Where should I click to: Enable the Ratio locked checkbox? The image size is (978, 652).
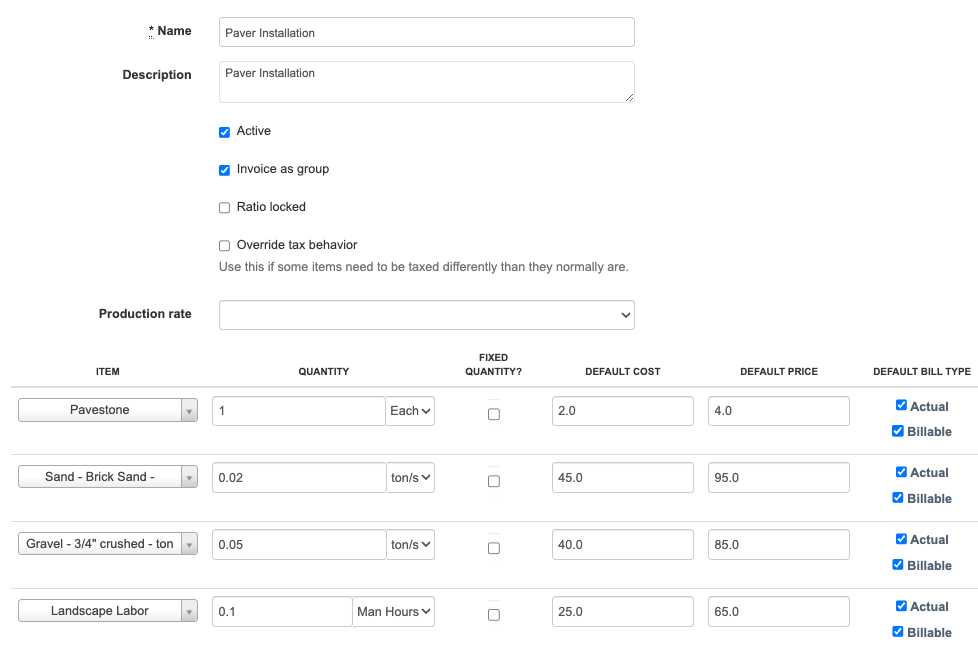(x=225, y=208)
